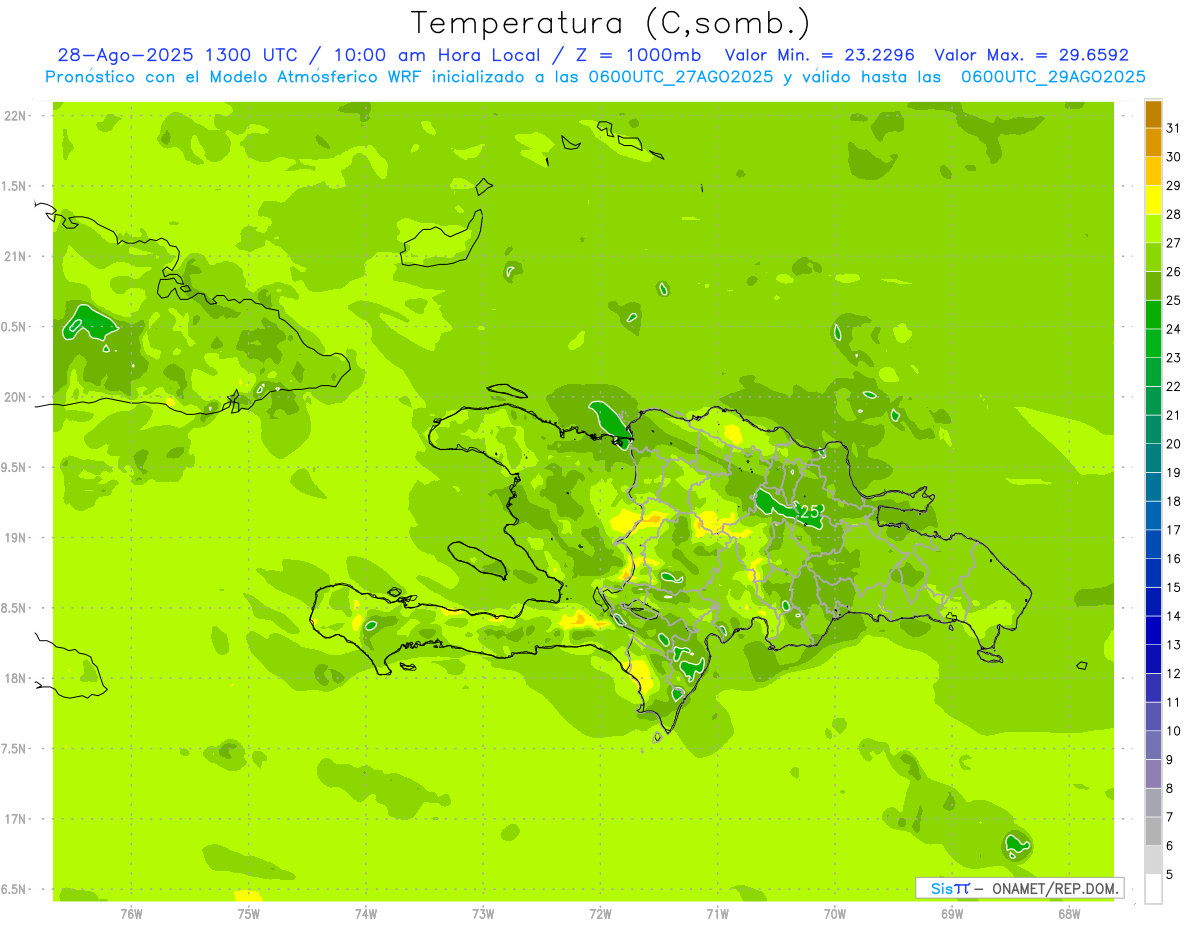
Task: Click the legend value "31"
Action: point(1174,128)
